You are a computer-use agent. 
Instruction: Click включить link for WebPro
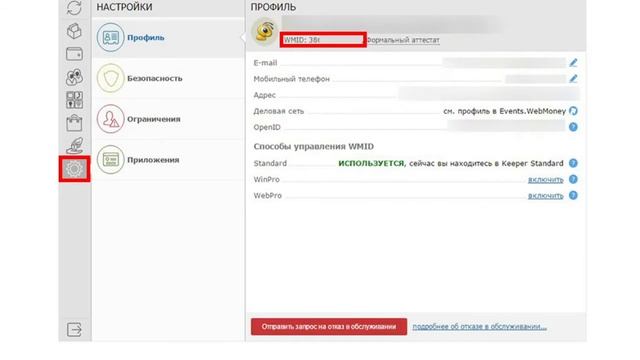pyautogui.click(x=545, y=196)
